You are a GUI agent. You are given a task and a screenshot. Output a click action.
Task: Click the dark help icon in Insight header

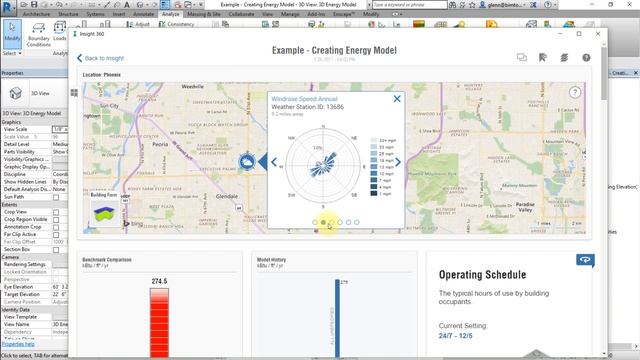coord(586,58)
